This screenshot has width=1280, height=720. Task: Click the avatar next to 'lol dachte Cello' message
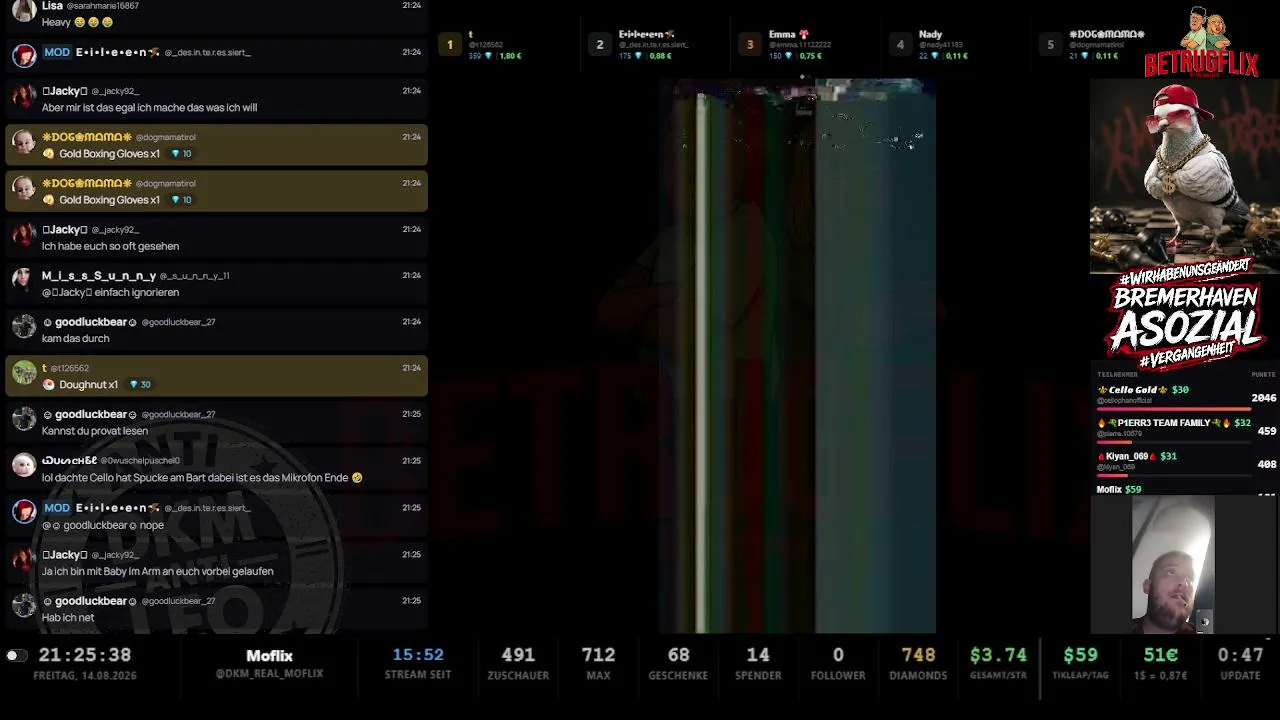[x=24, y=467]
